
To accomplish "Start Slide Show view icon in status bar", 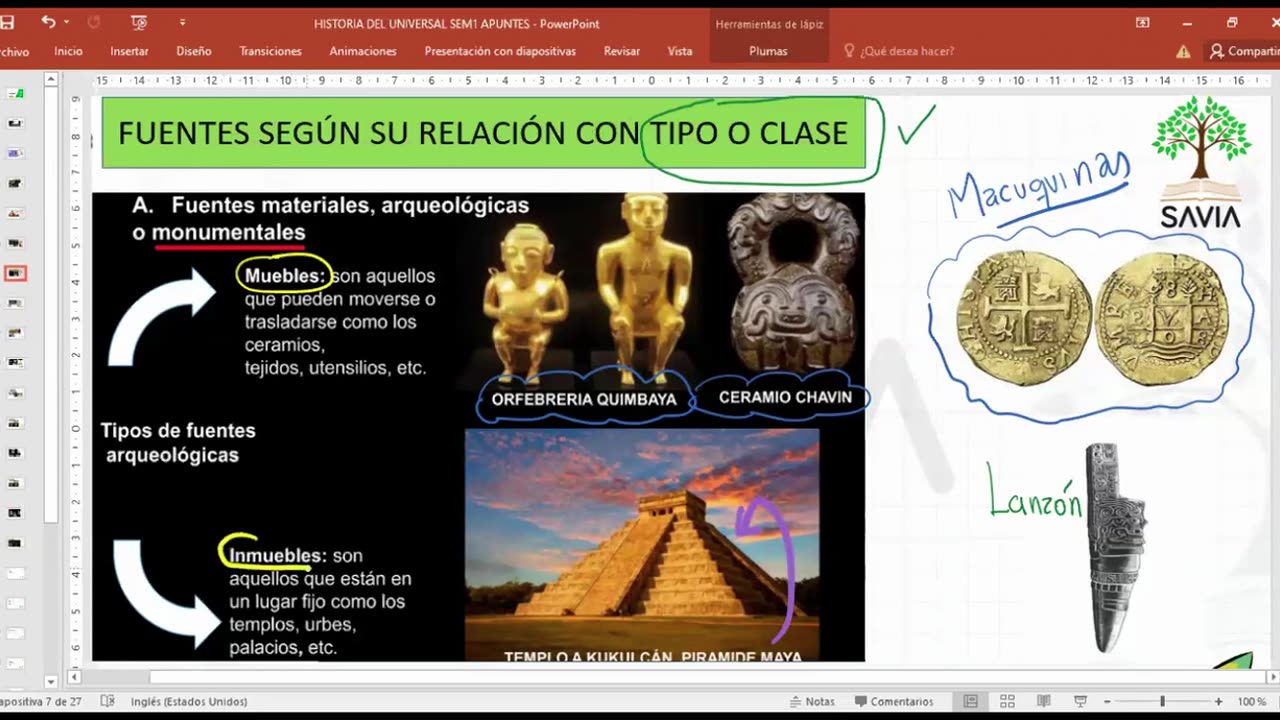I will pos(1080,702).
